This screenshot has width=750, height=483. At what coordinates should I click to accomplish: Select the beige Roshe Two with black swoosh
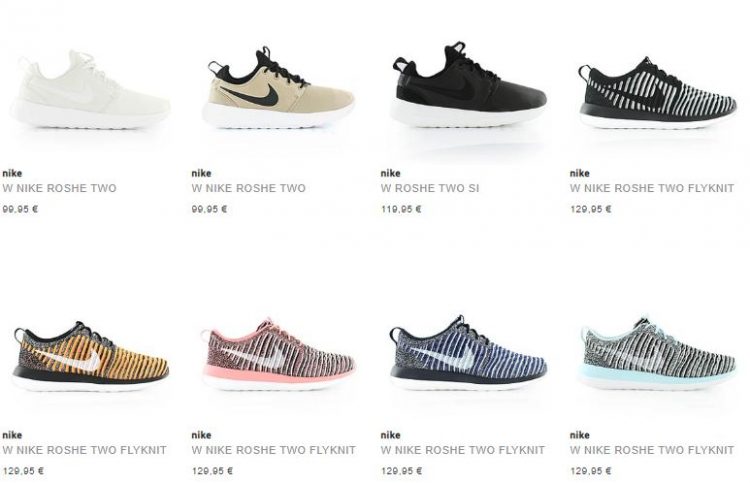tap(278, 87)
